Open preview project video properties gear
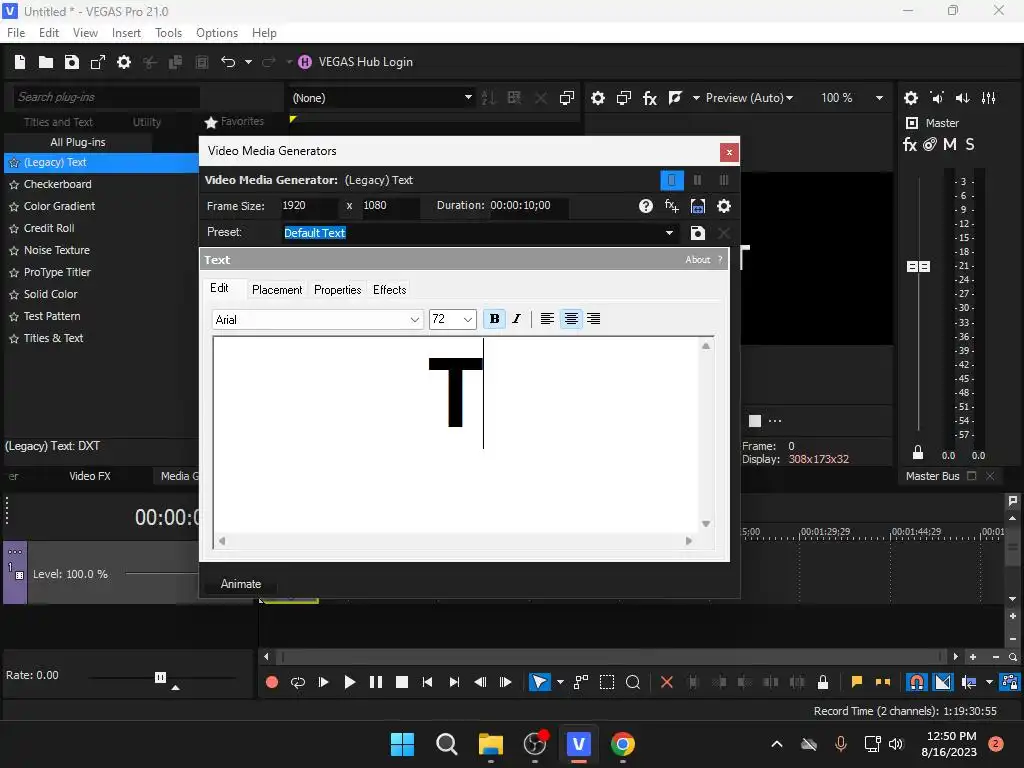The width and height of the screenshot is (1024, 768). pyautogui.click(x=598, y=98)
